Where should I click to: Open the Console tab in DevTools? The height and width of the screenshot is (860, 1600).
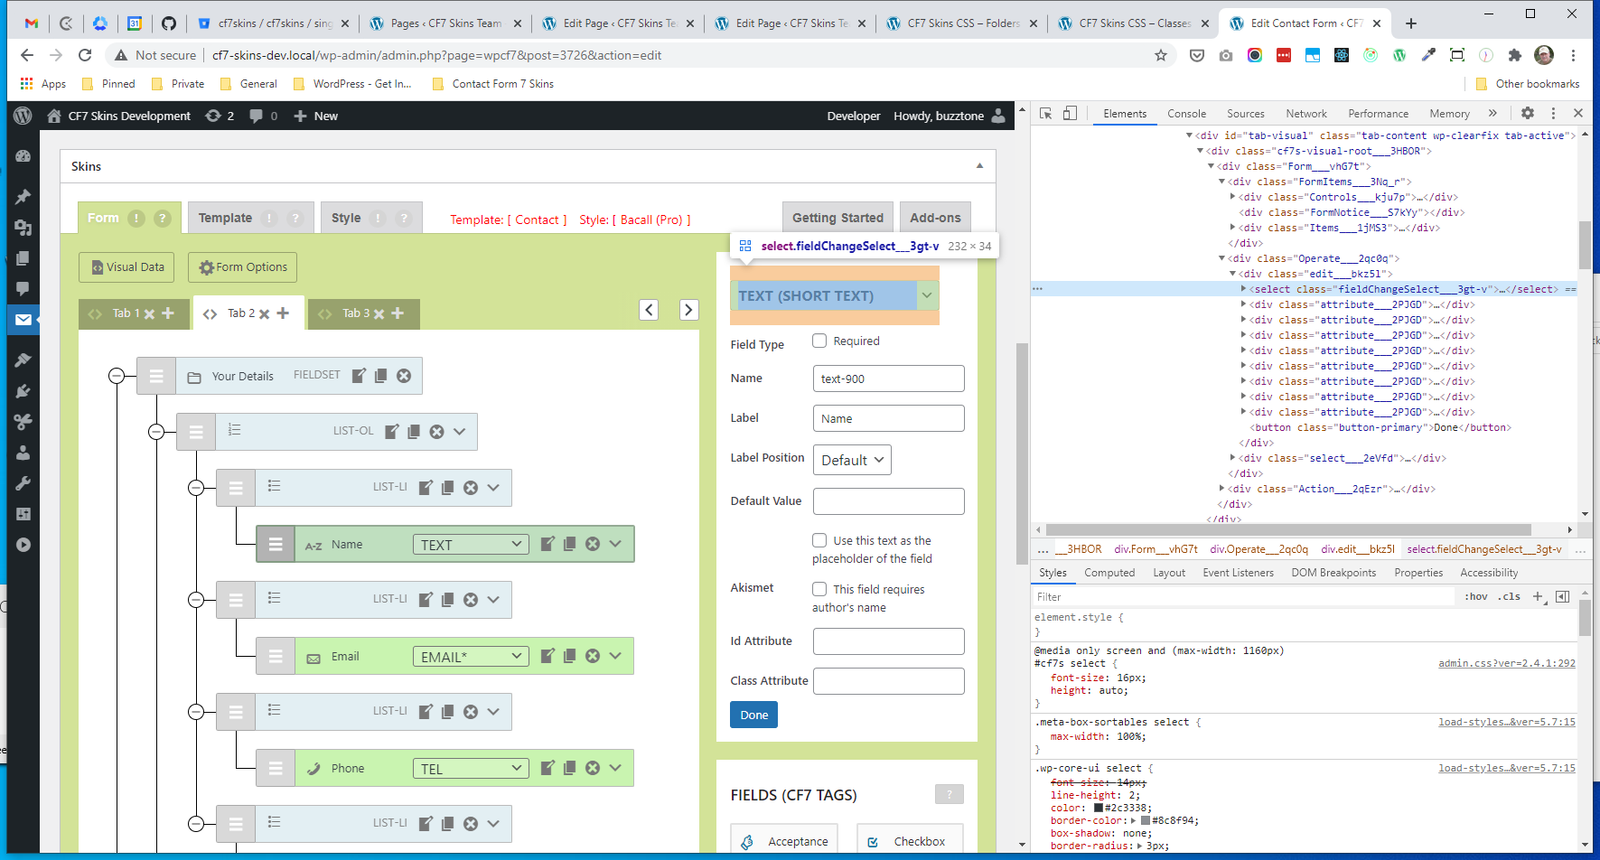coord(1186,114)
